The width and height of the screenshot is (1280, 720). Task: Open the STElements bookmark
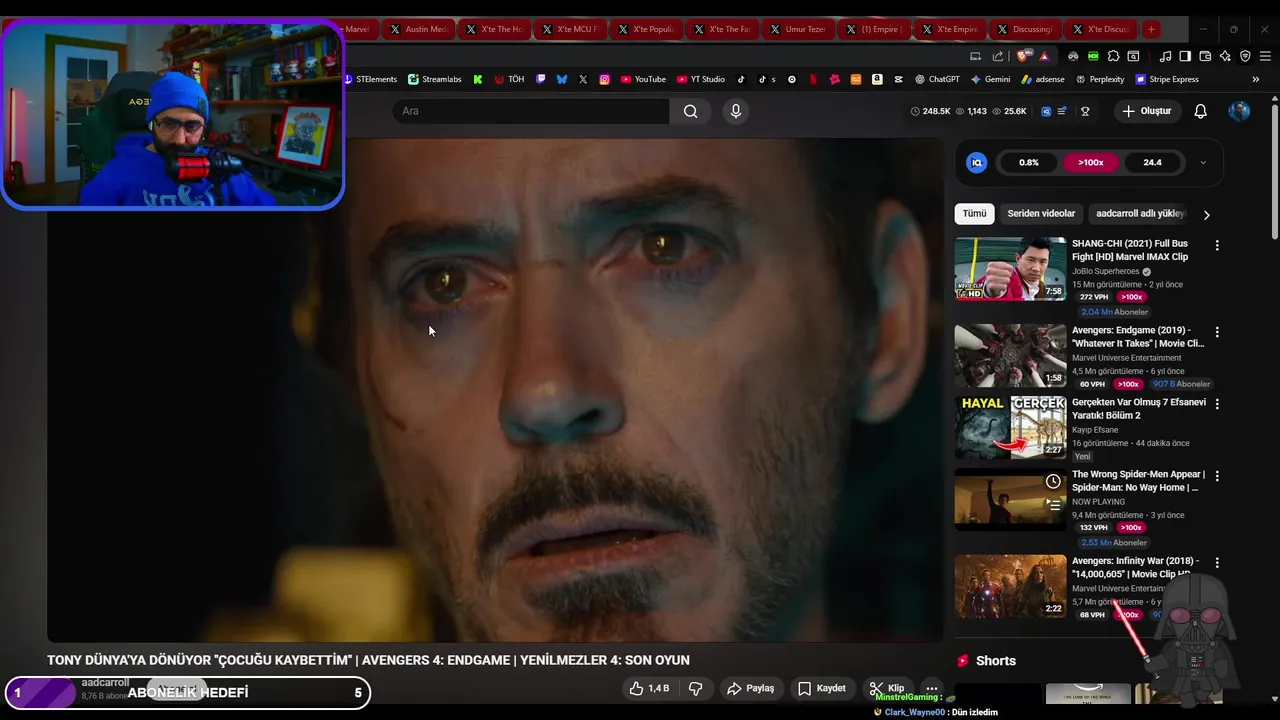[371, 79]
